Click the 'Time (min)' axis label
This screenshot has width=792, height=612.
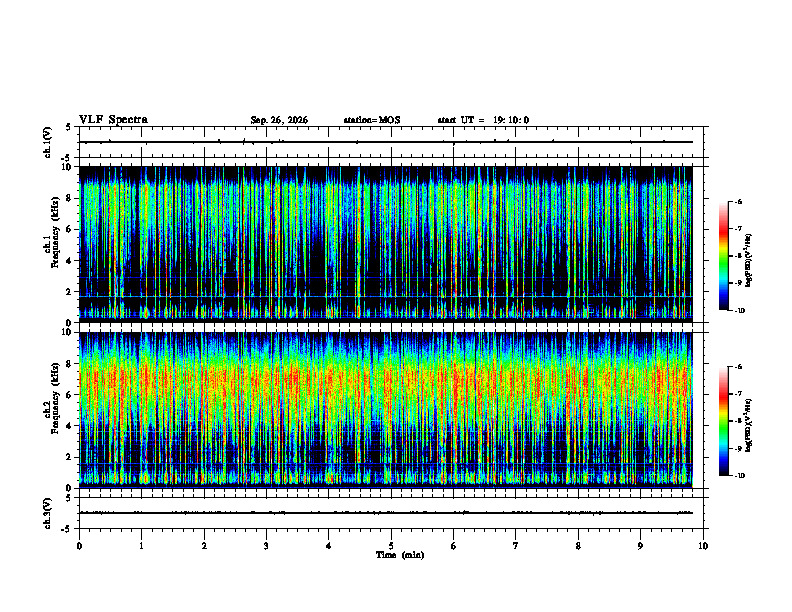pos(400,555)
